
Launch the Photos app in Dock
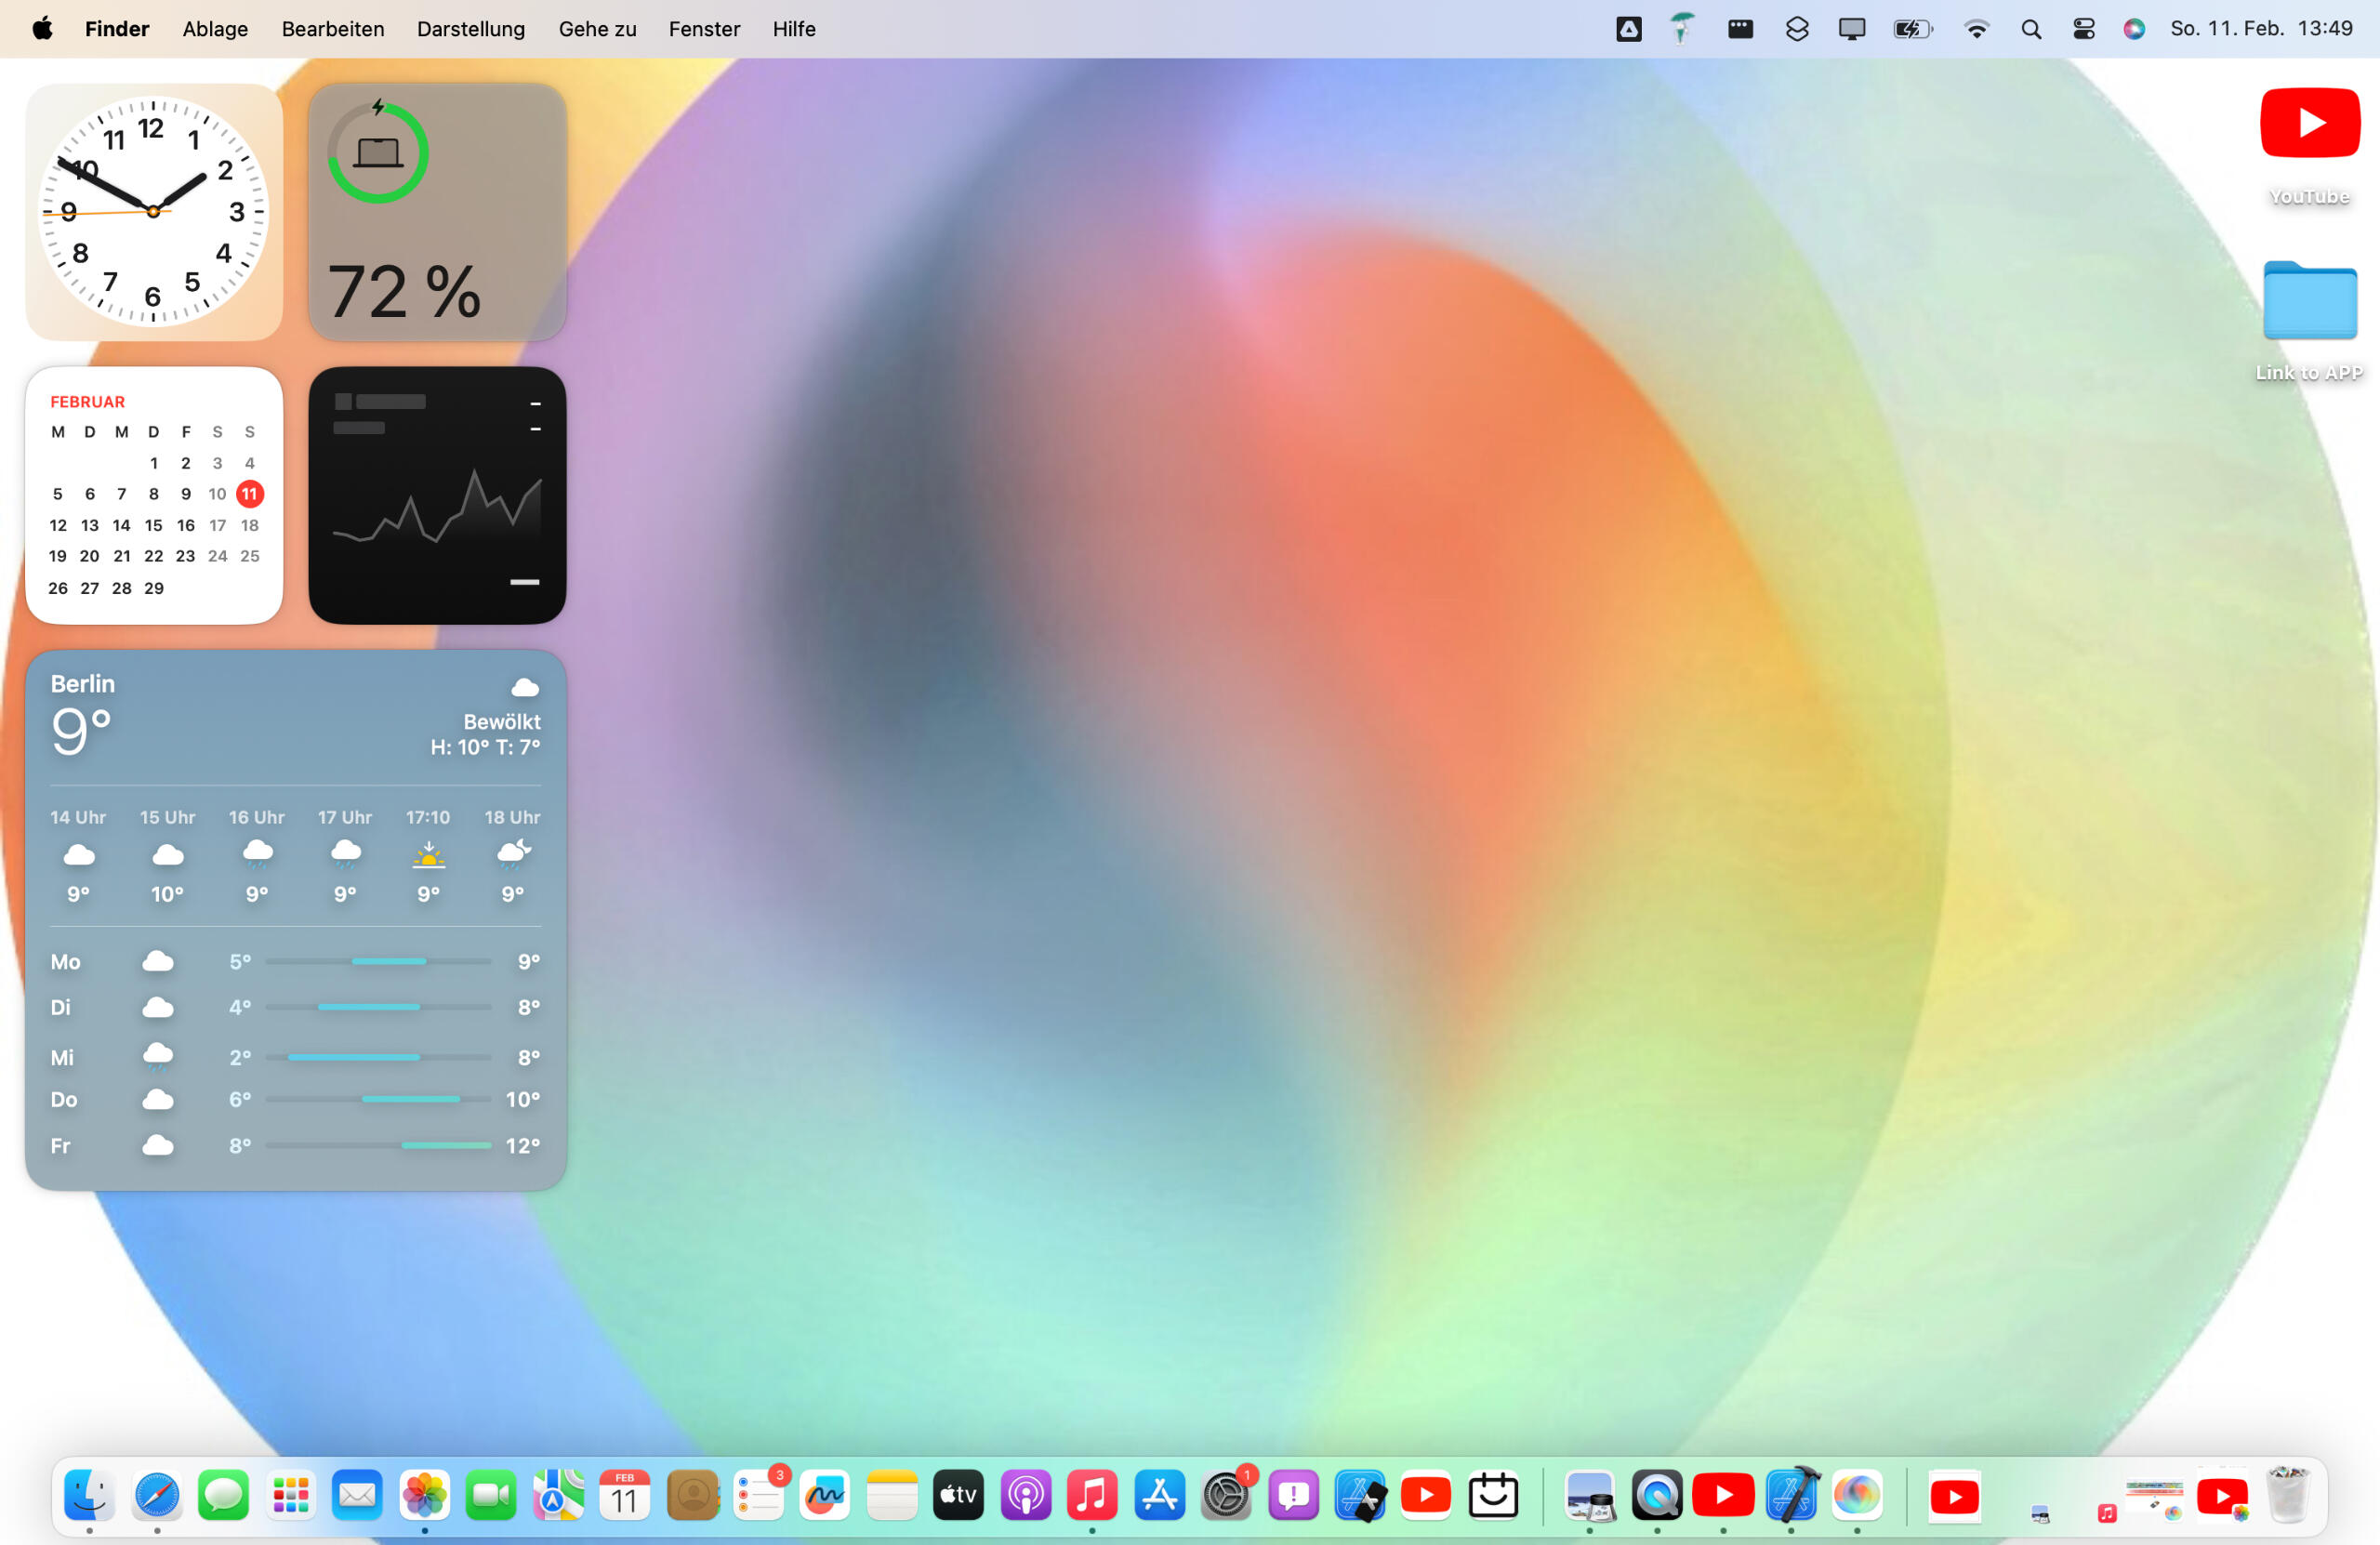tap(424, 1495)
